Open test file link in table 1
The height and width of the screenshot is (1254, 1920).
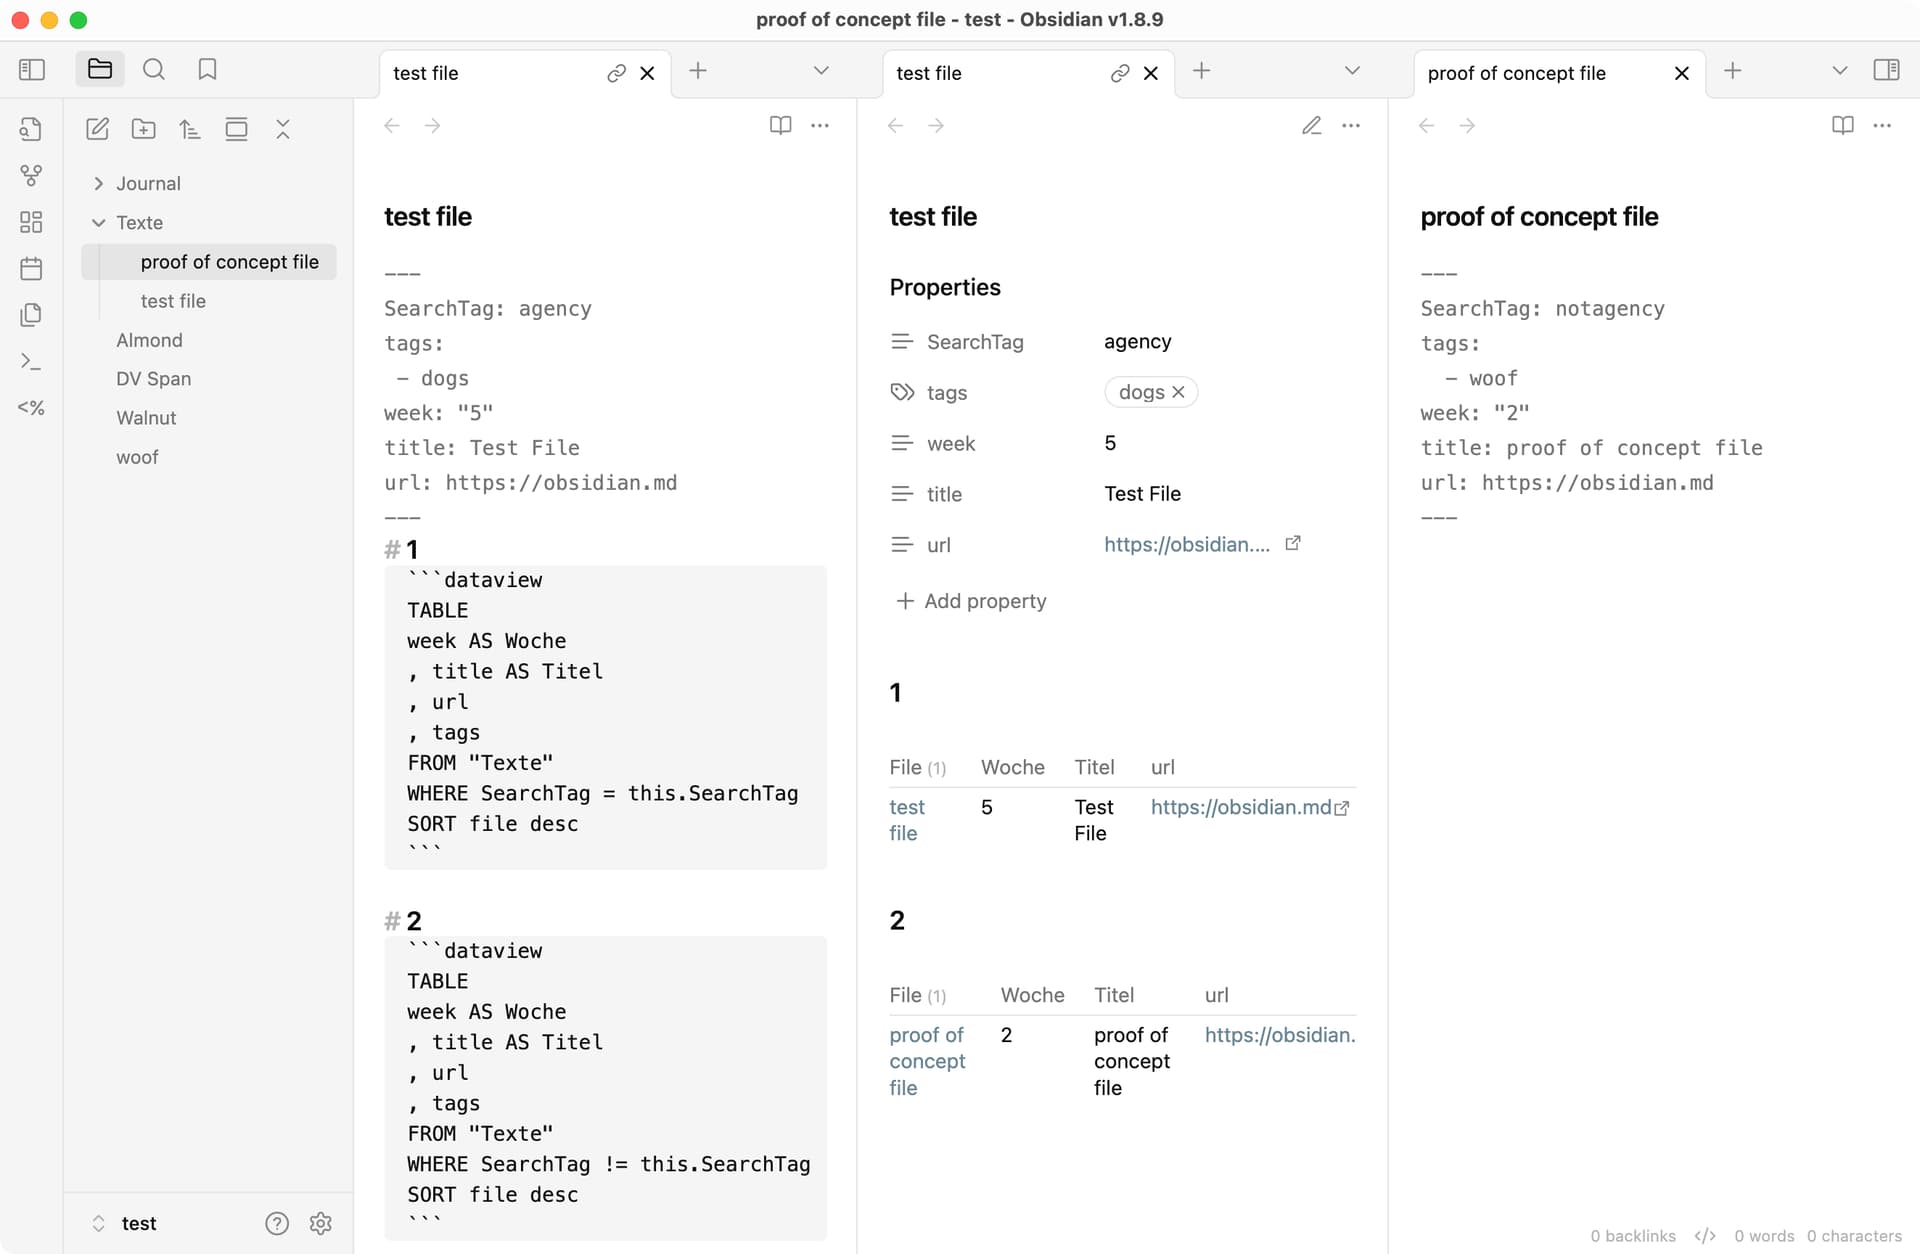907,820
